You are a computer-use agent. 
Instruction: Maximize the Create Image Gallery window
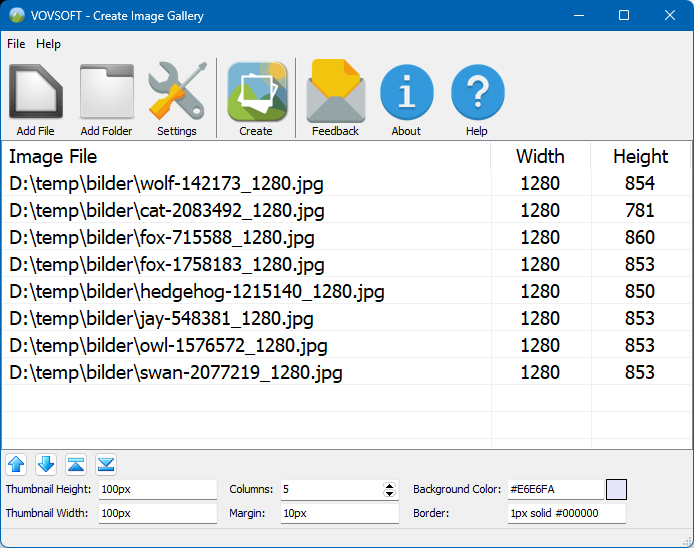tap(624, 15)
